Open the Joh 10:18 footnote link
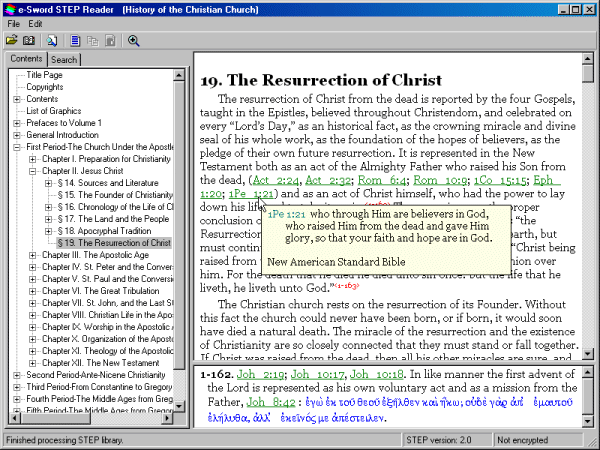This screenshot has height=450, width=600. tap(377, 374)
